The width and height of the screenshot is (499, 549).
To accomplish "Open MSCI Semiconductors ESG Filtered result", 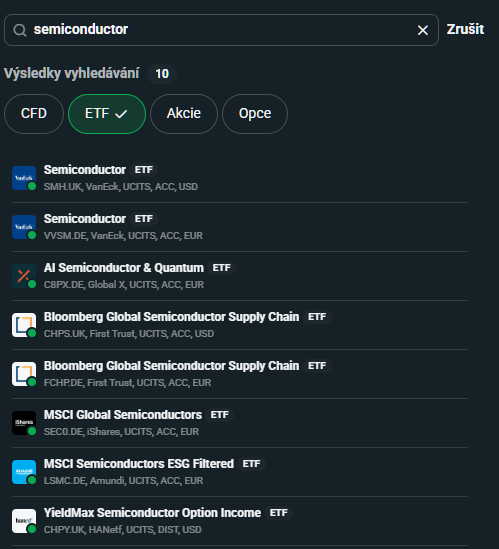I will tap(240, 472).
